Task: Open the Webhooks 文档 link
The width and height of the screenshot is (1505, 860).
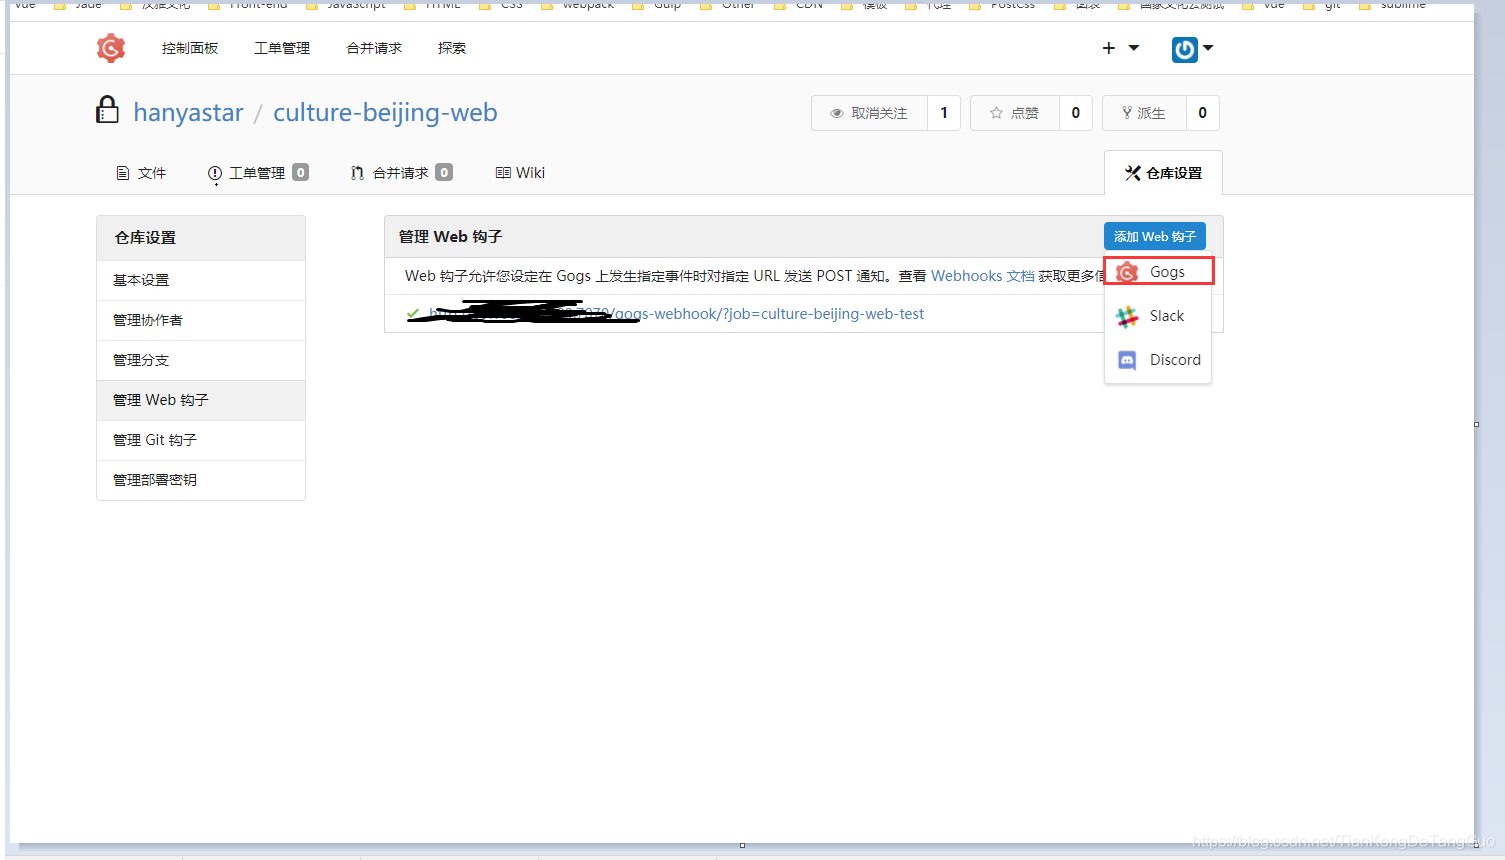Action: click(983, 275)
